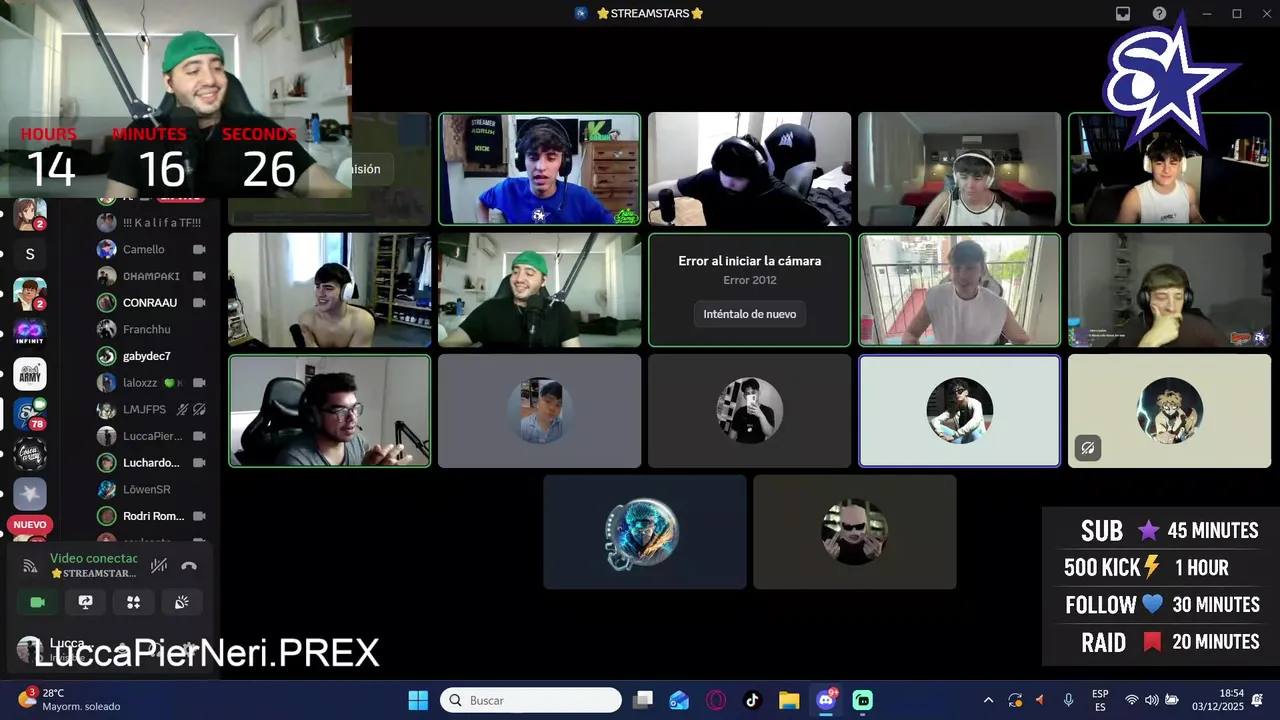1280x720 pixels.
Task: Click camera icon next to Camello
Action: pyautogui.click(x=199, y=249)
